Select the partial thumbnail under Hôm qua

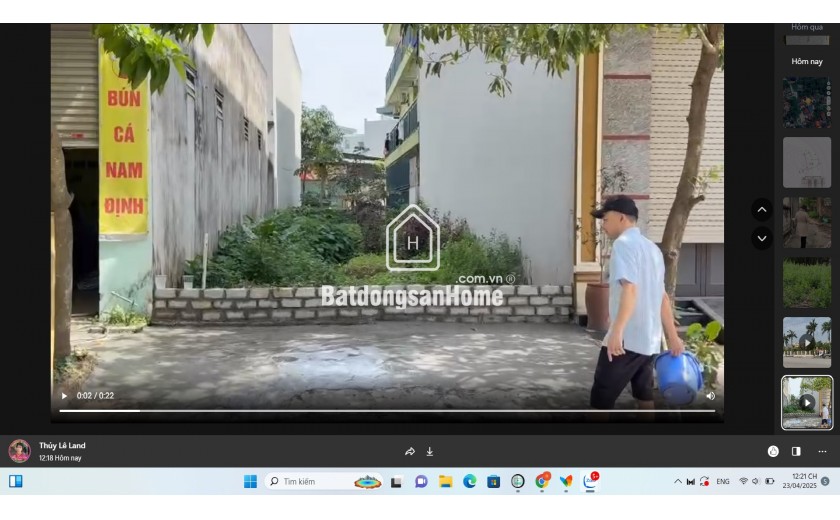(x=807, y=40)
